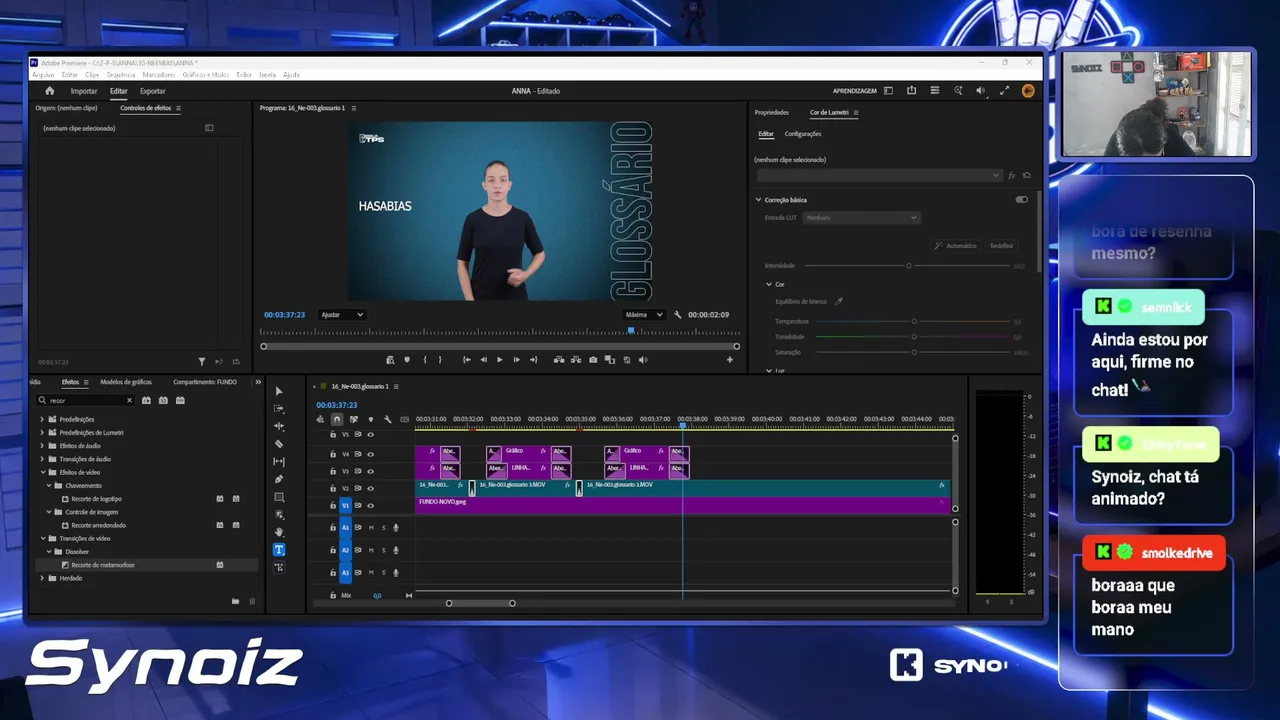Select the Rectangle tool

(279, 497)
